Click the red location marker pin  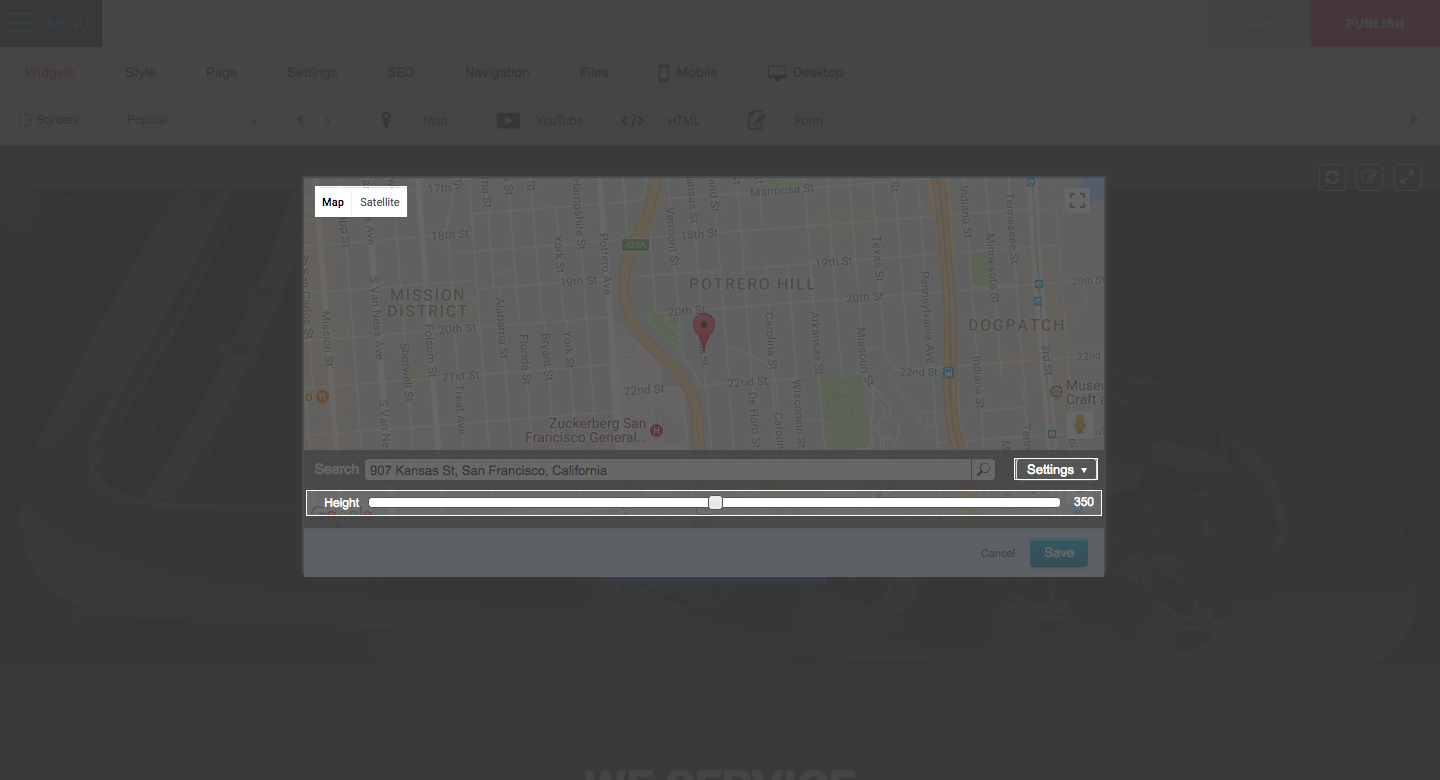point(704,331)
